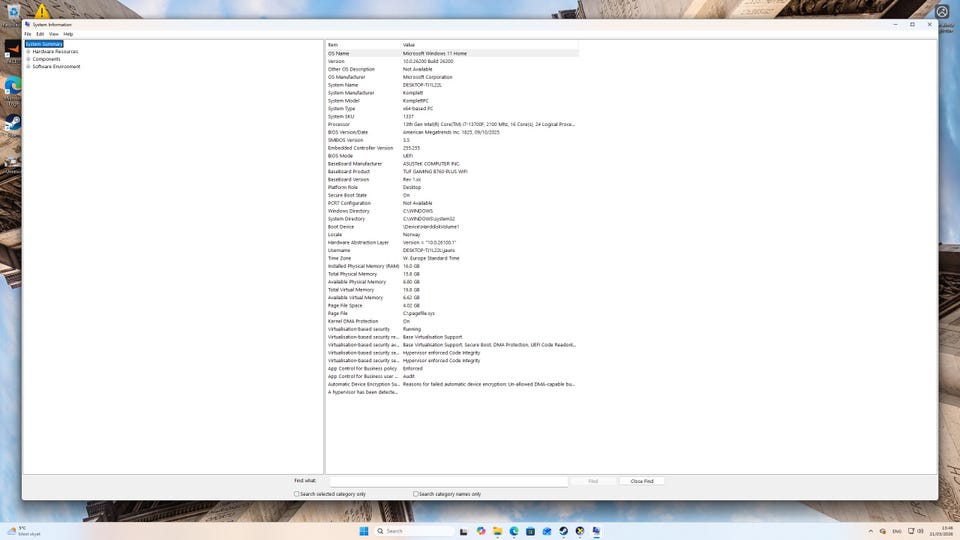Tick Search category names only checkbox
The height and width of the screenshot is (540, 960).
[x=416, y=494]
